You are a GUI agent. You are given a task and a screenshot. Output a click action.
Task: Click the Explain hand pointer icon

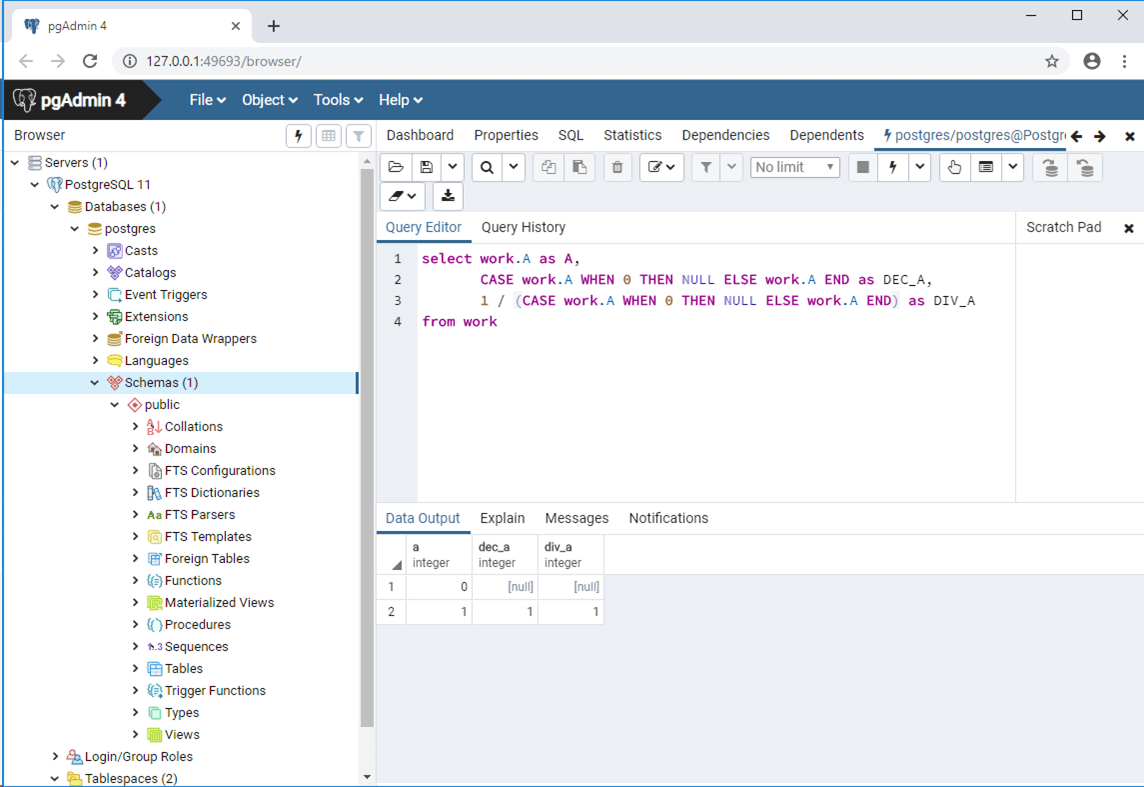tap(954, 167)
